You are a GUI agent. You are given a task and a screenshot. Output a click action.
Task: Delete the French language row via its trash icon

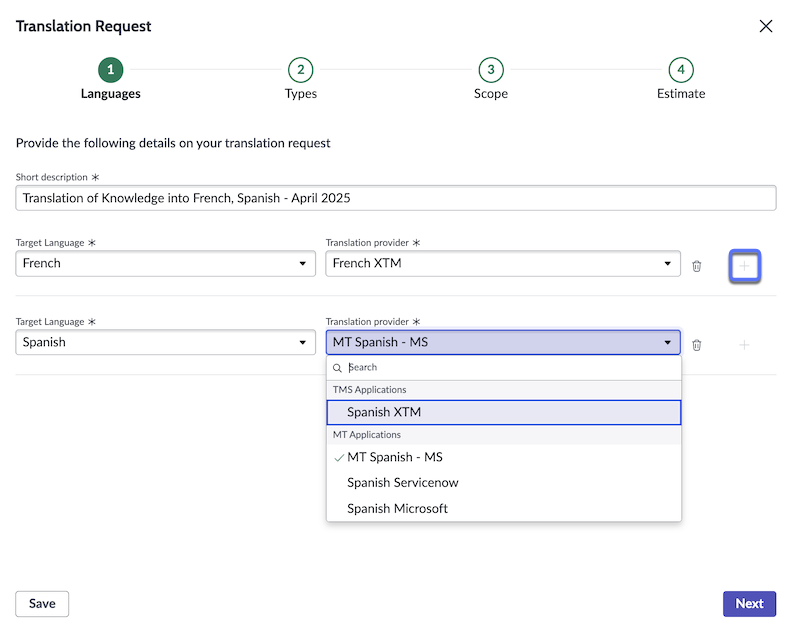pos(697,266)
